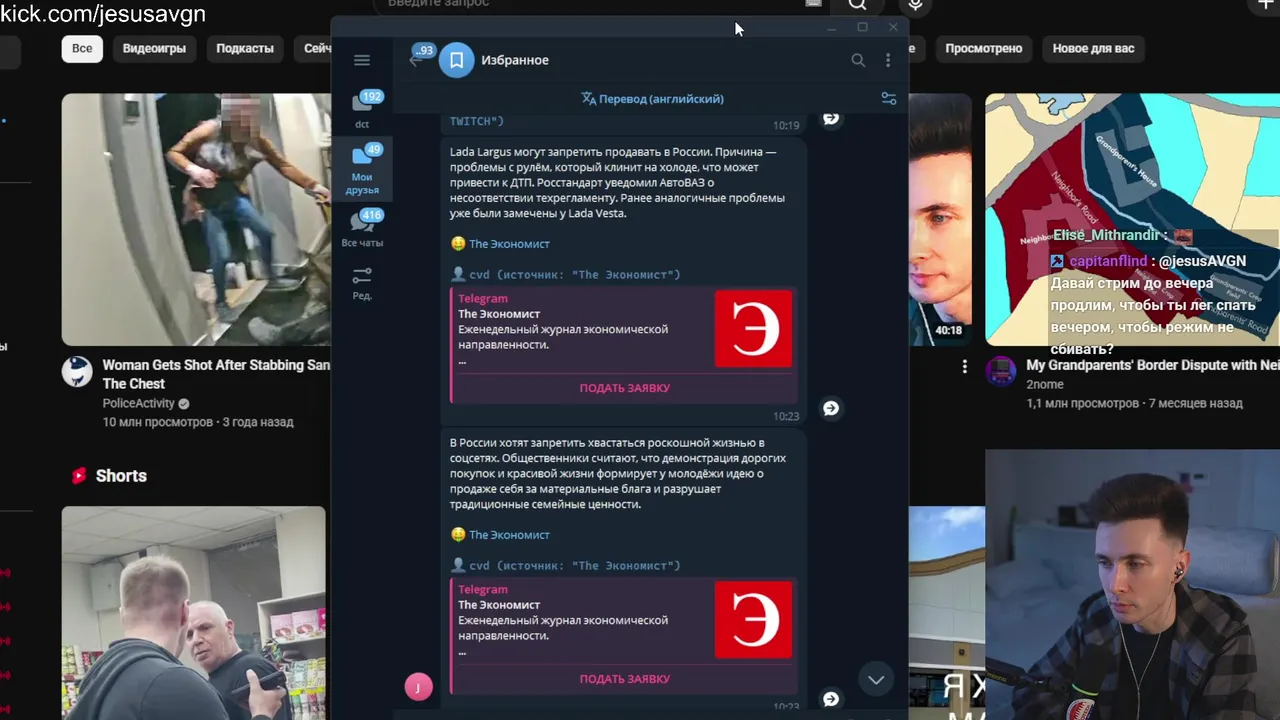
Task: Click the YouTube search input field
Action: [x=600, y=5]
